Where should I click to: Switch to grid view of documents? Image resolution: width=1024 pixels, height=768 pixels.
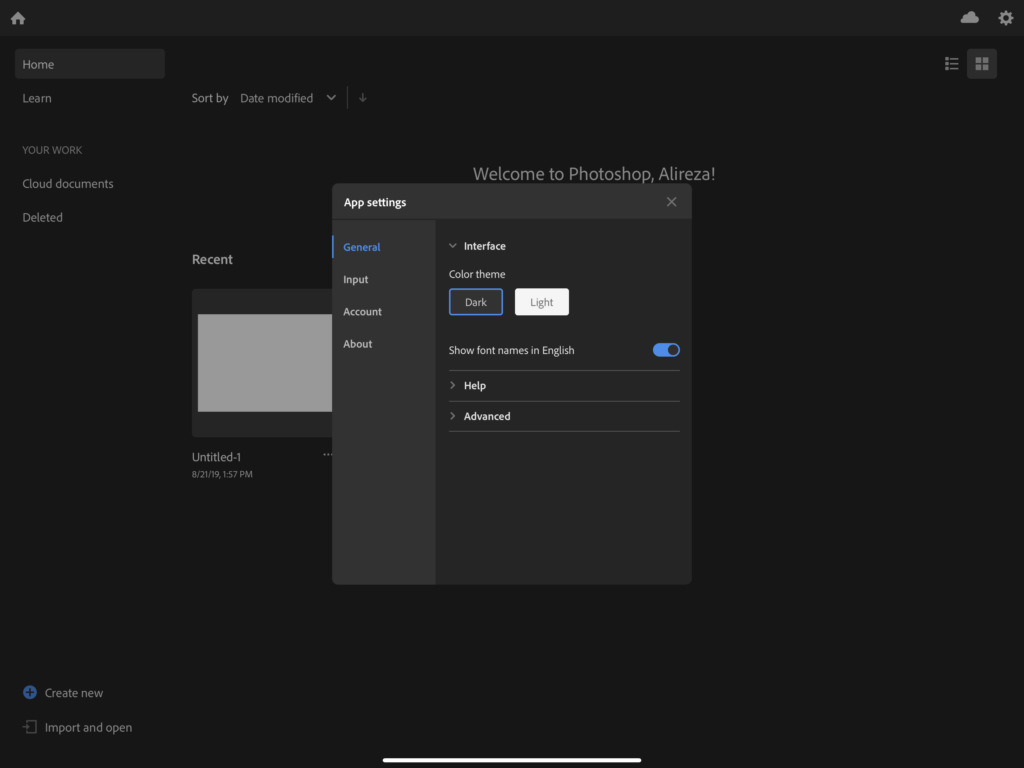981,63
